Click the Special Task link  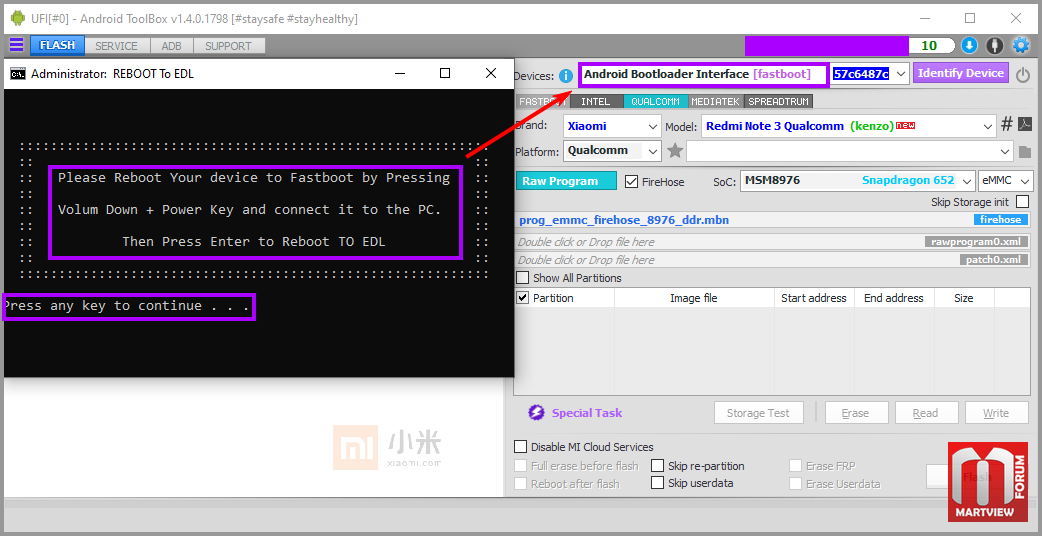[587, 412]
